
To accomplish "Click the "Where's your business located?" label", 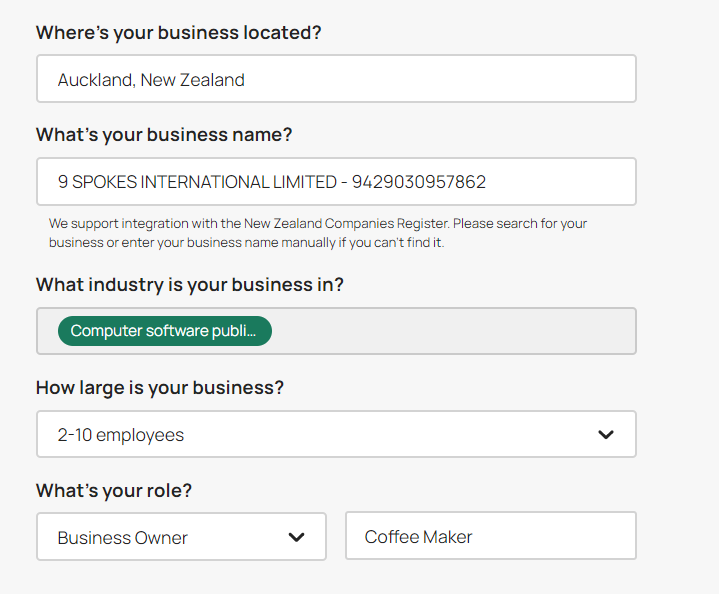I will tap(179, 32).
